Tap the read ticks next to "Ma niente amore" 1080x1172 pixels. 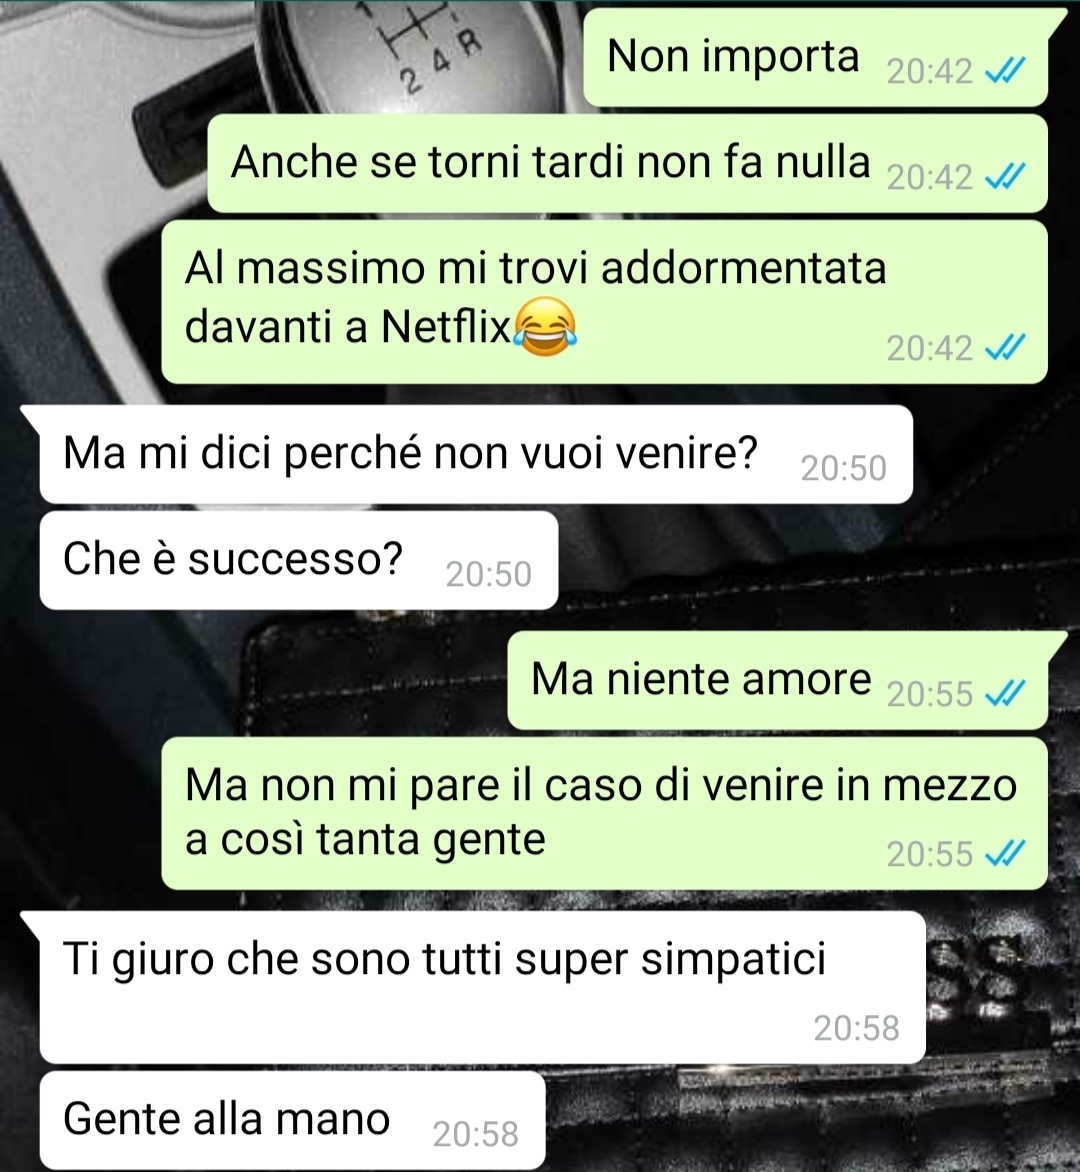tap(1005, 695)
